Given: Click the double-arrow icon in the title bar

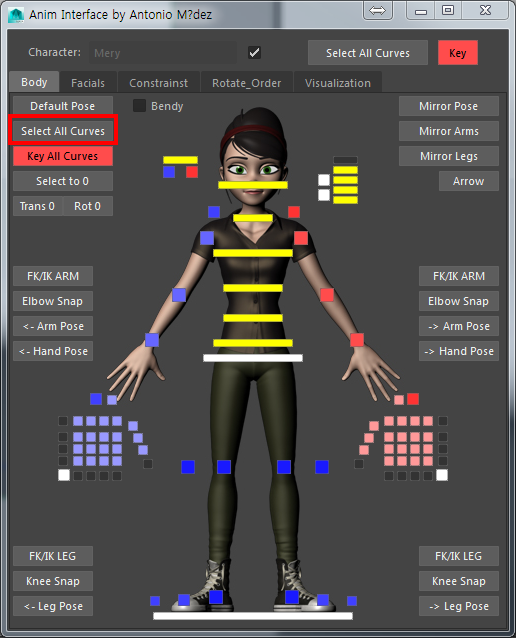Looking at the screenshot, I should click(x=377, y=11).
